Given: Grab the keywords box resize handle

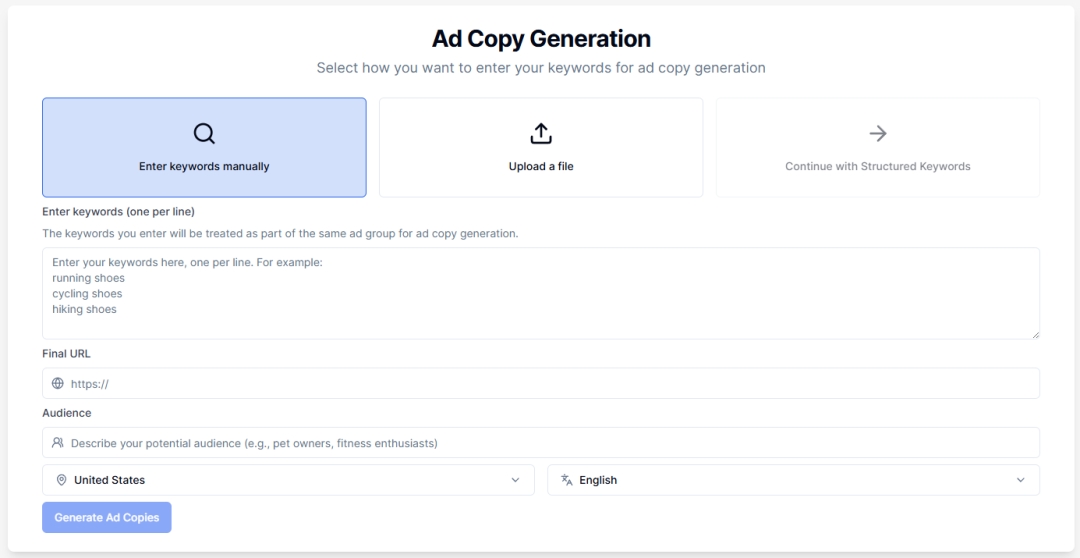Looking at the screenshot, I should (x=1035, y=335).
